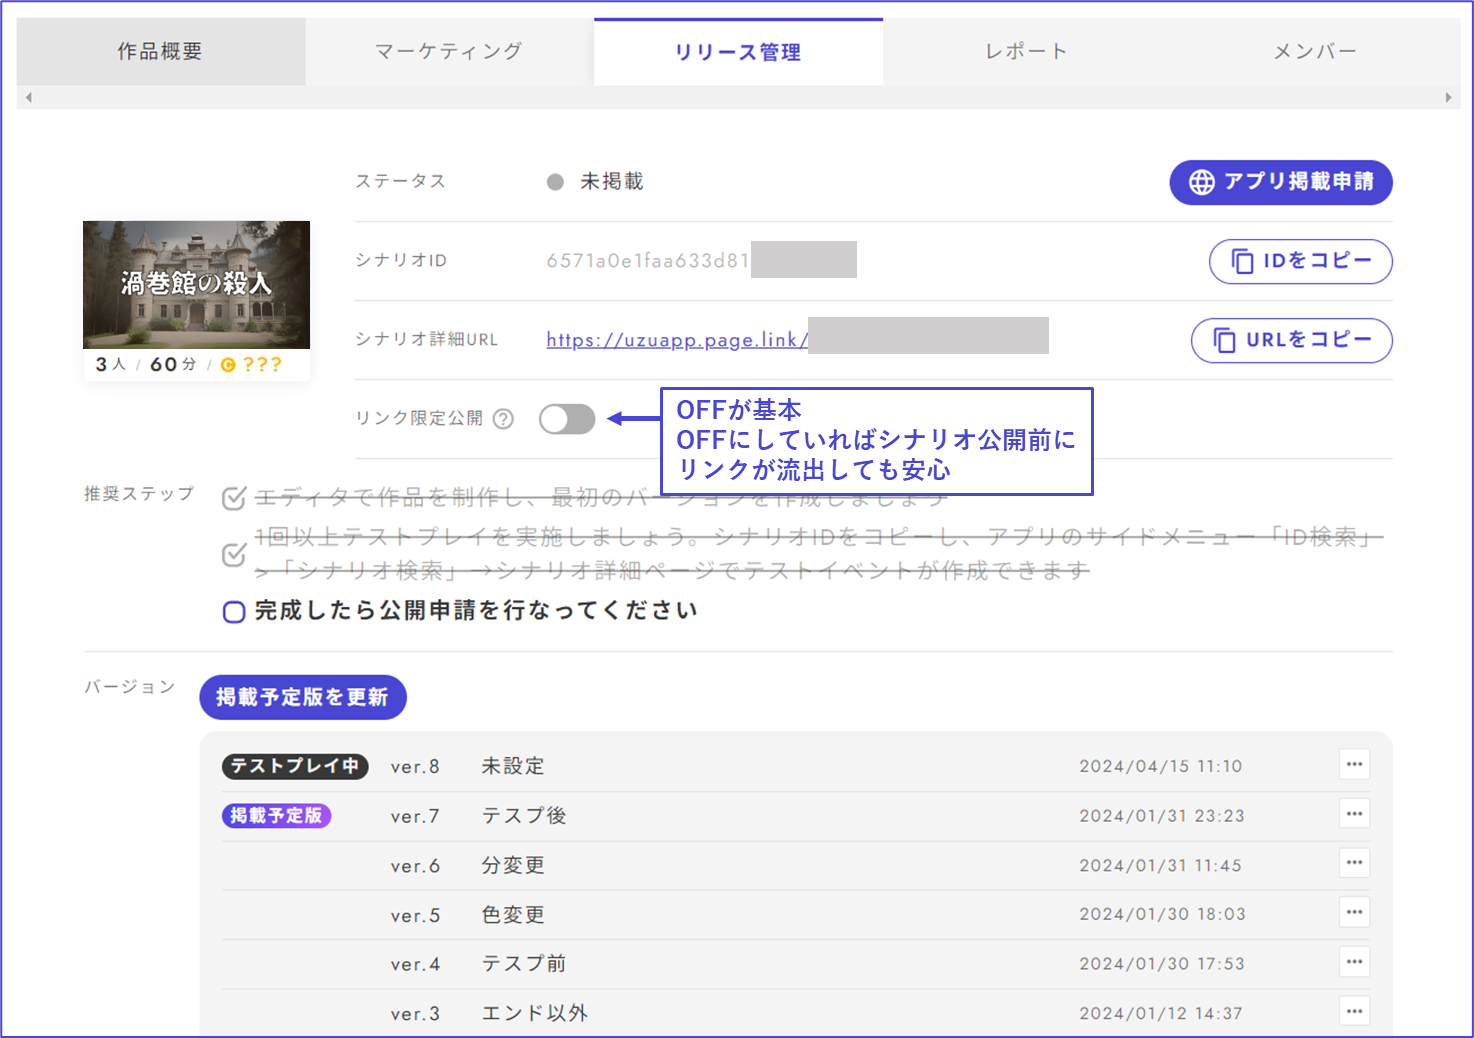
Task: Uncheck the test play recommended step checkbox
Action: [x=234, y=554]
